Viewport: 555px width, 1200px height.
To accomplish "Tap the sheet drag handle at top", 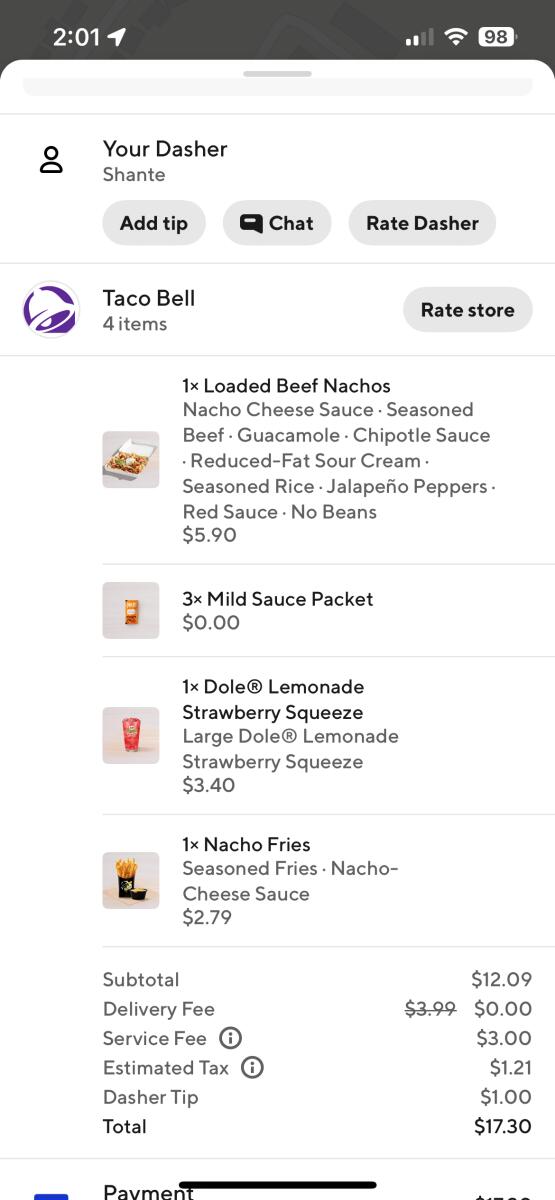I will (278, 74).
